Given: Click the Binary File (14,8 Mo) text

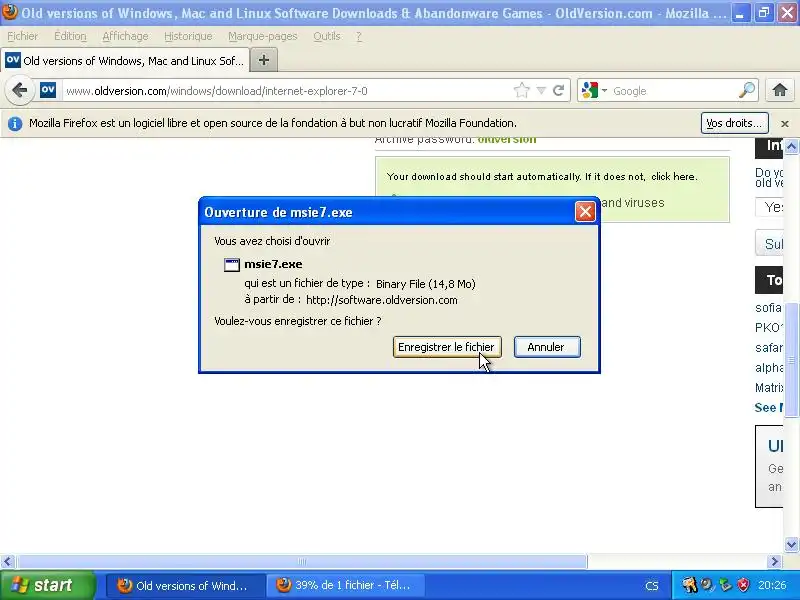Looking at the screenshot, I should [x=426, y=284].
